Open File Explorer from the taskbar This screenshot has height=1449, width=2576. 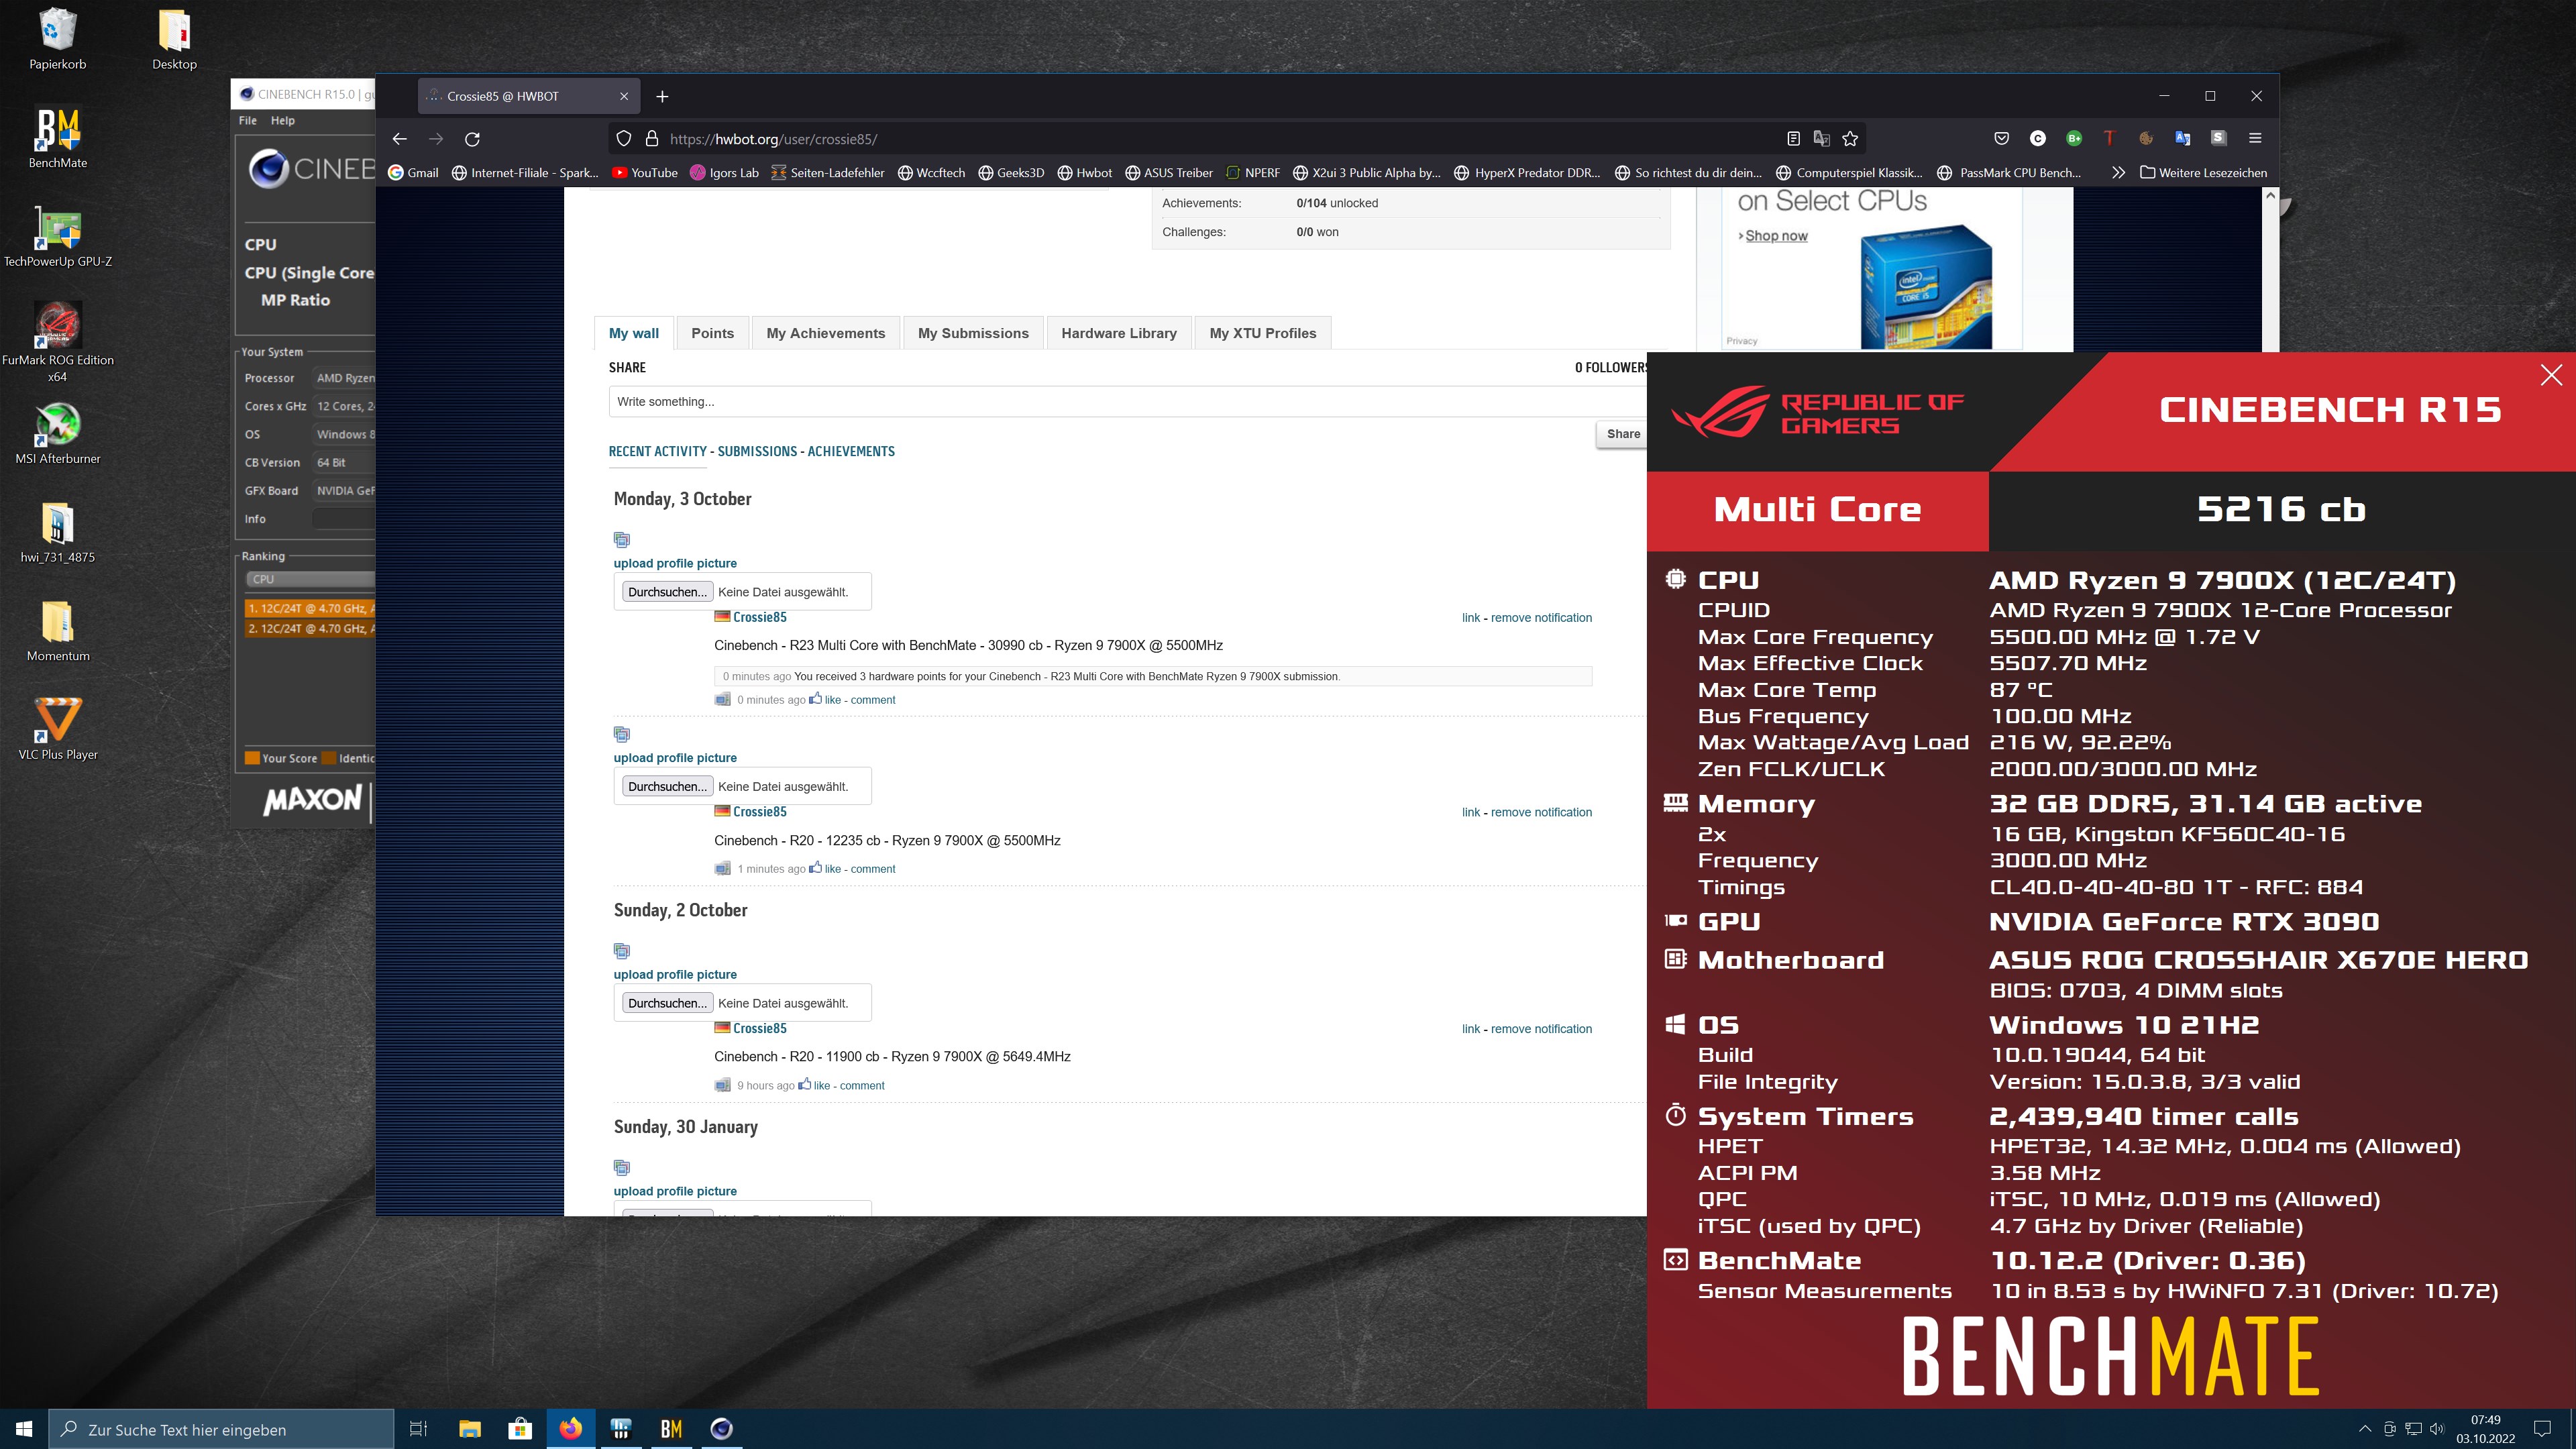tap(469, 1429)
